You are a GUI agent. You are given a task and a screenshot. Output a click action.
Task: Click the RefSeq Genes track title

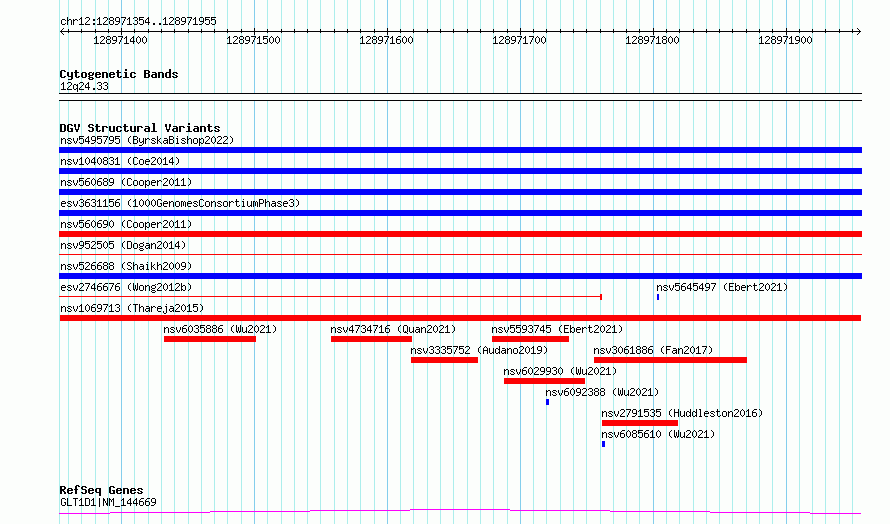pos(101,491)
